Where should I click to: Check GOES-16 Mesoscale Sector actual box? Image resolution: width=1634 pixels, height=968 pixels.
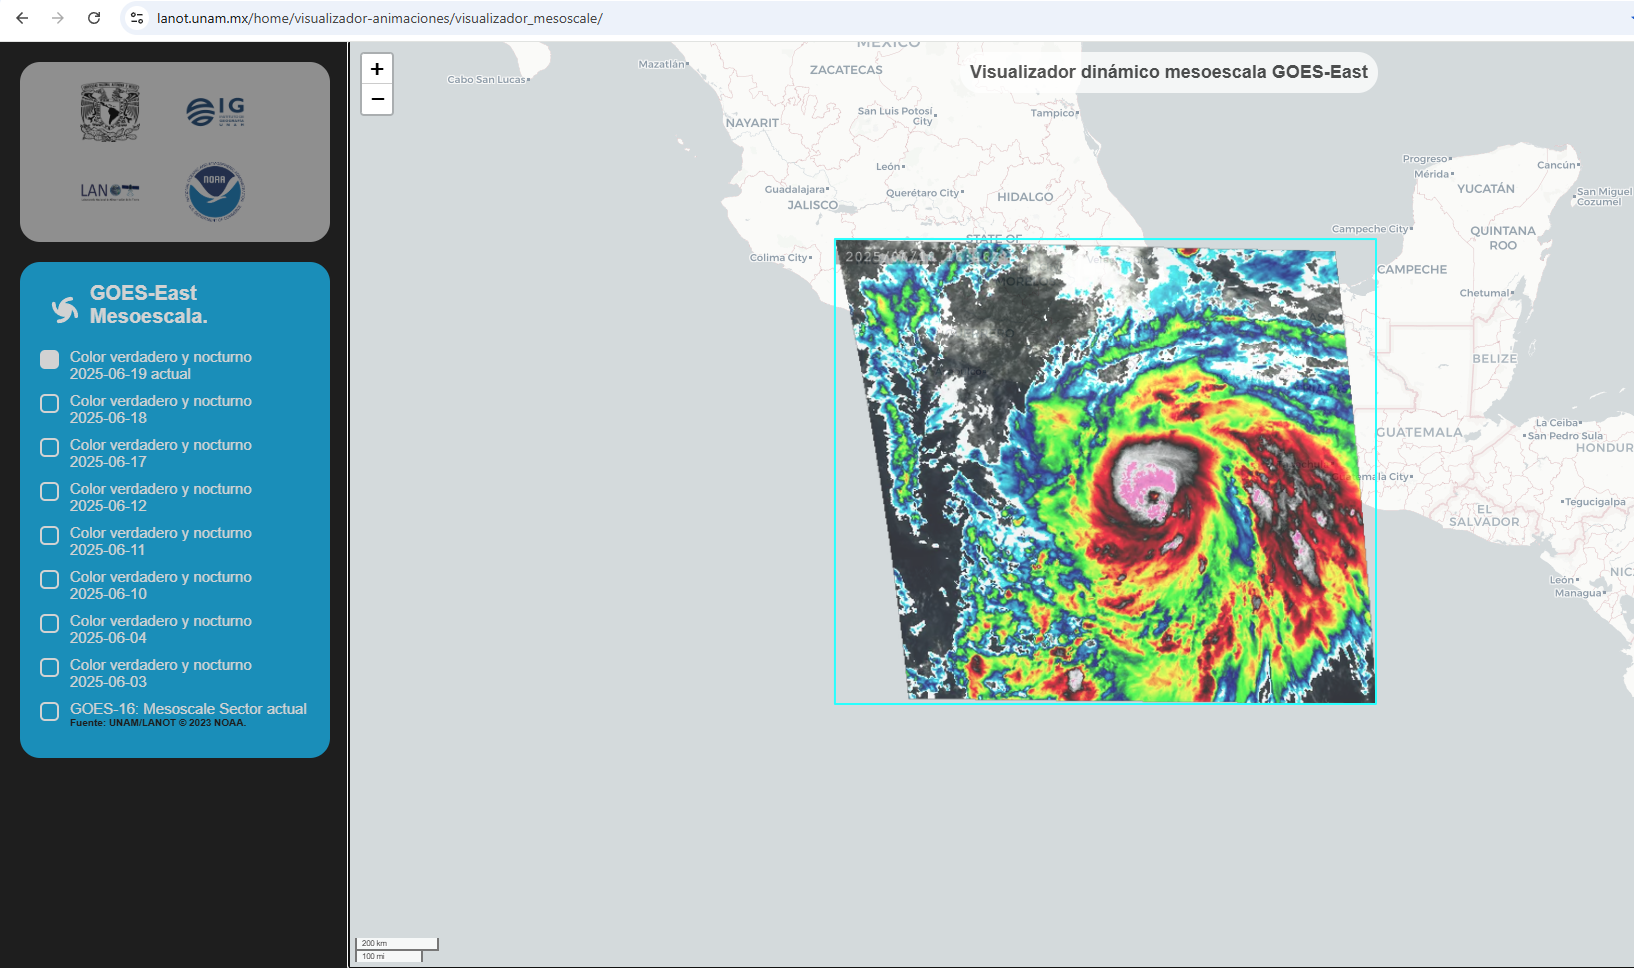pos(49,711)
